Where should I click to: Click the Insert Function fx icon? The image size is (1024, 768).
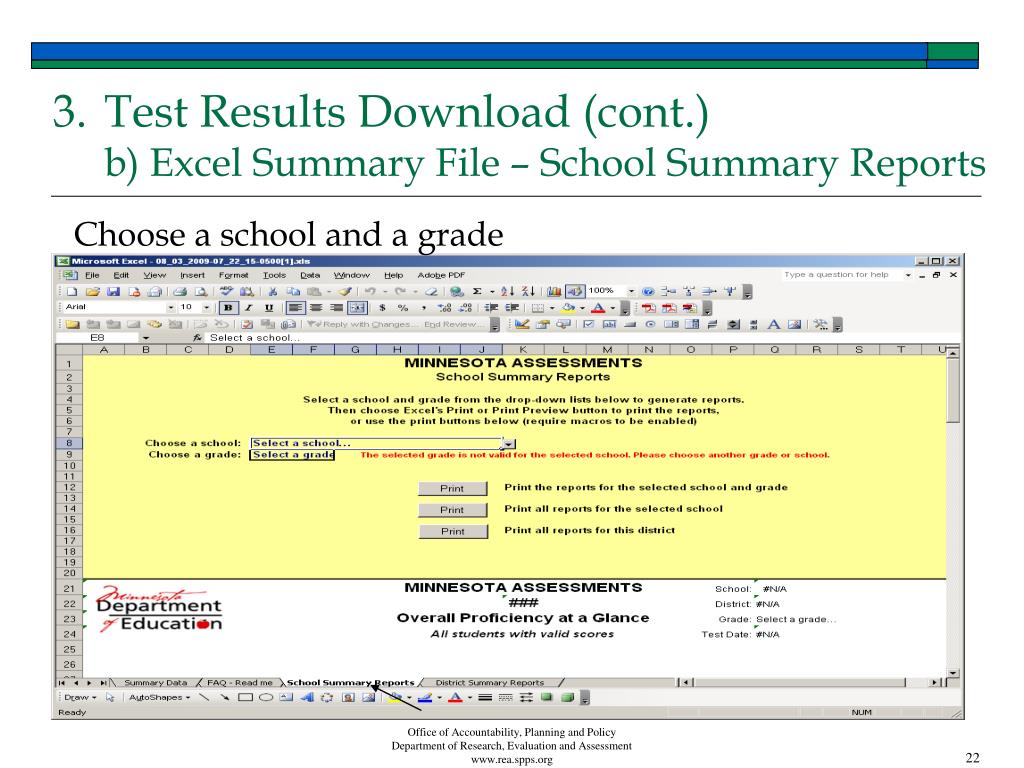[x=197, y=338]
